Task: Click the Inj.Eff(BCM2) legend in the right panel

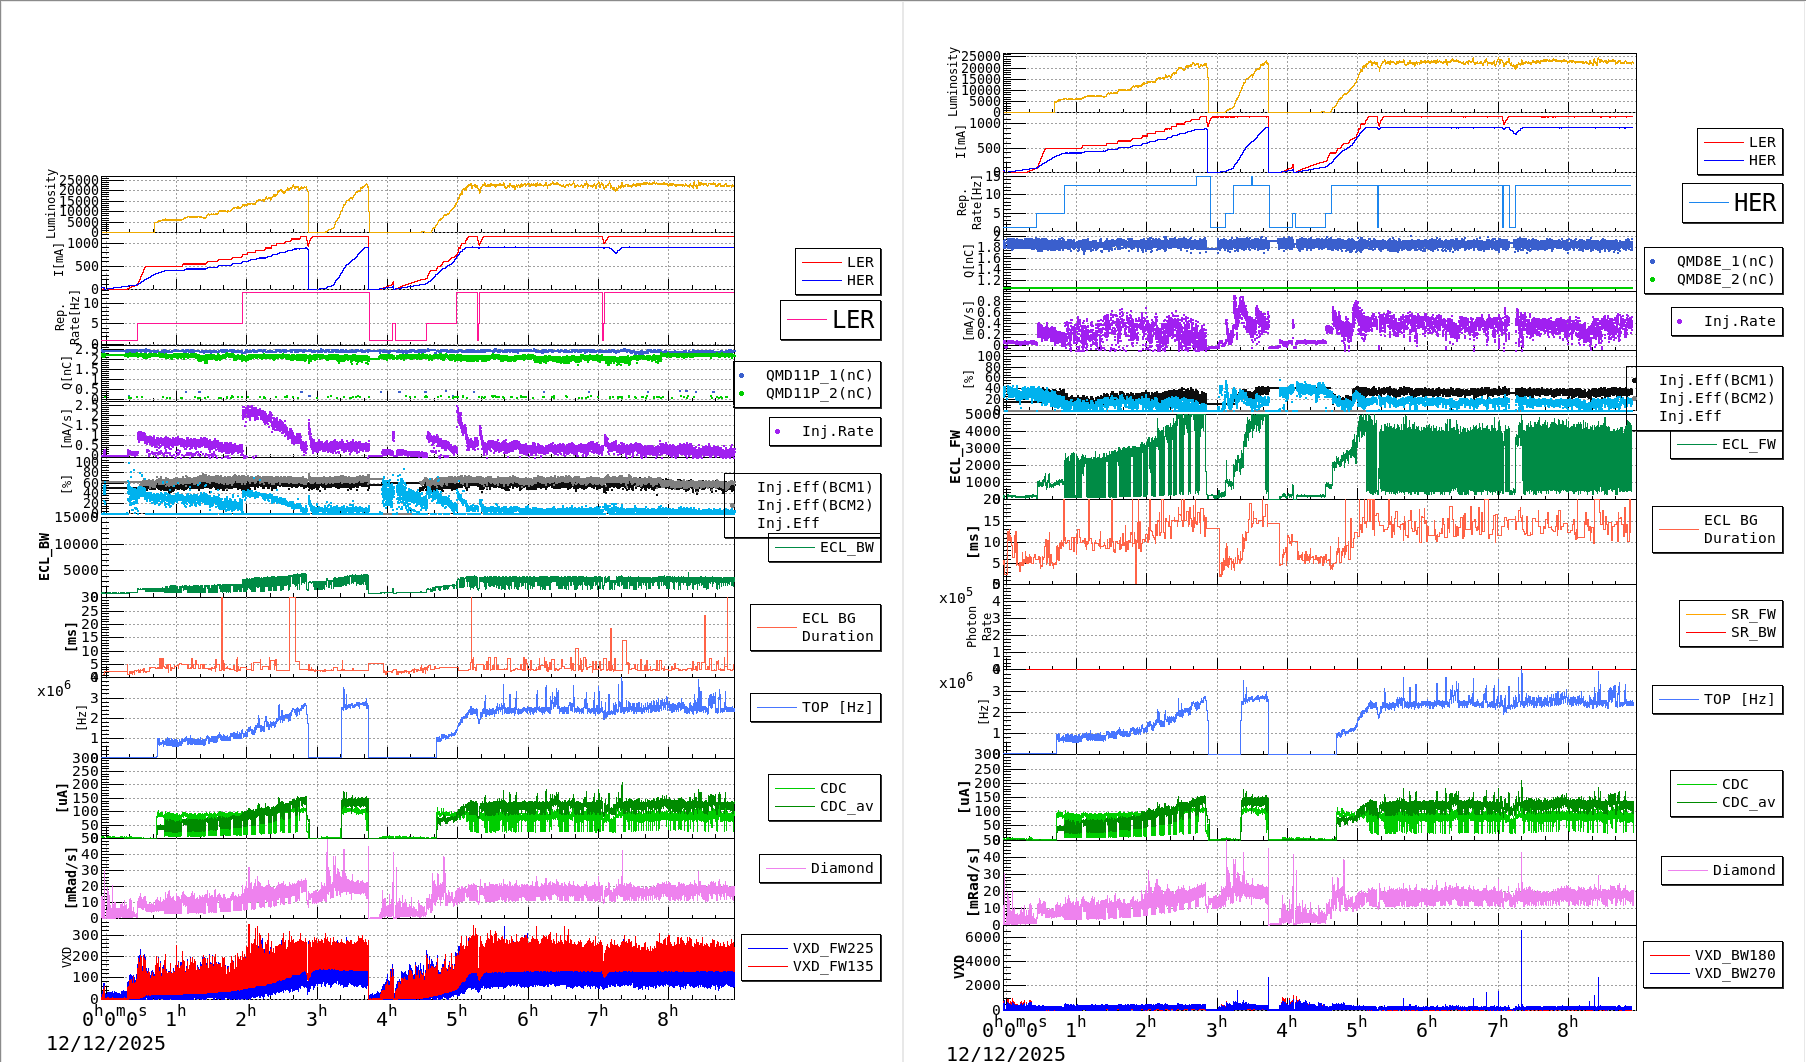Action: pos(1716,398)
